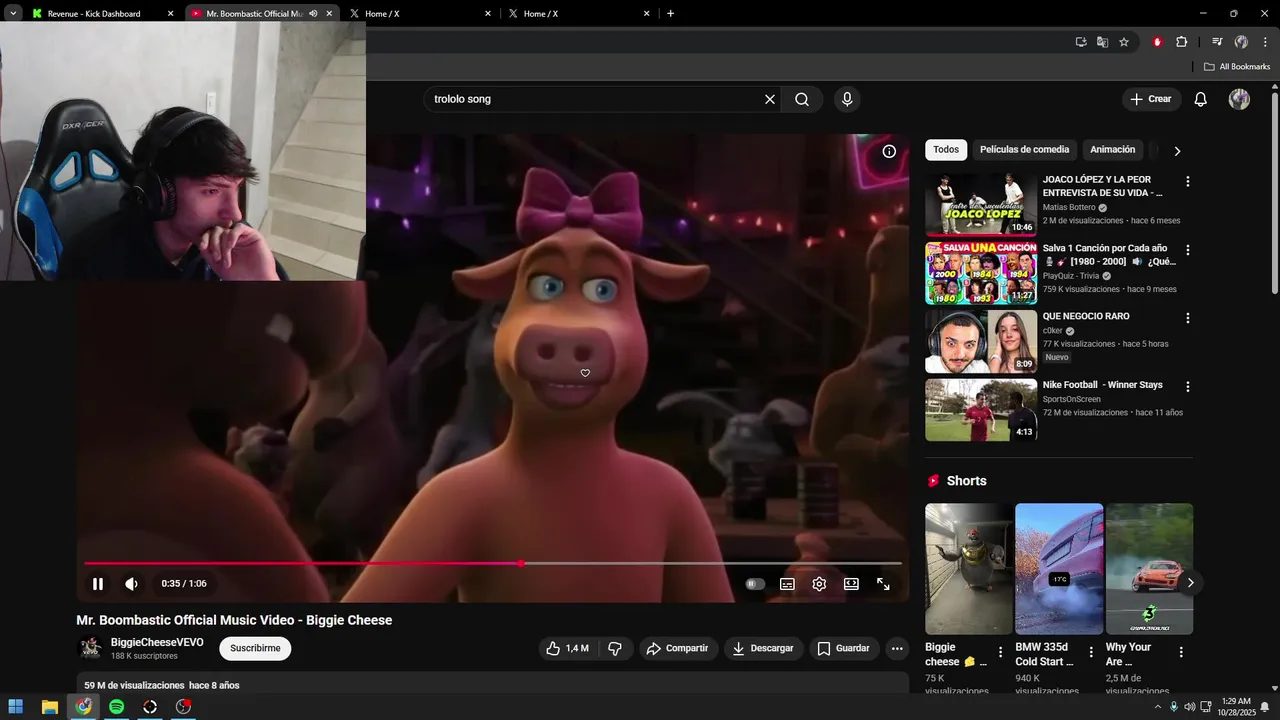Image resolution: width=1280 pixels, height=720 pixels.
Task: Select the Todos filter chip
Action: point(946,150)
